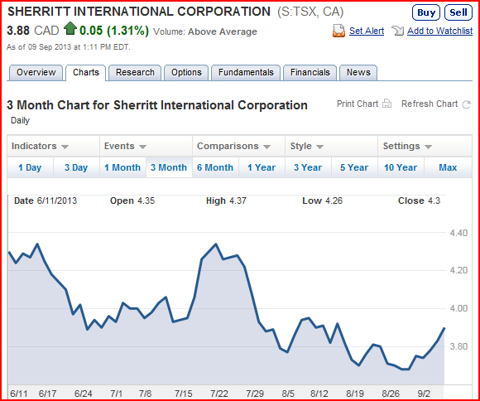
Task: Click the 3.80 y-axis label
Action: click(x=459, y=346)
